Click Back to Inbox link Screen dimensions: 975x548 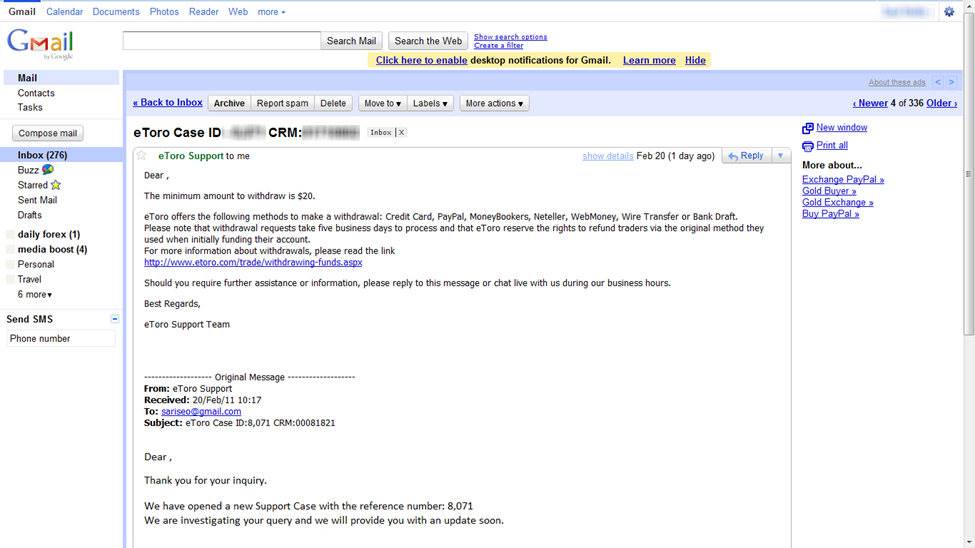tap(167, 103)
